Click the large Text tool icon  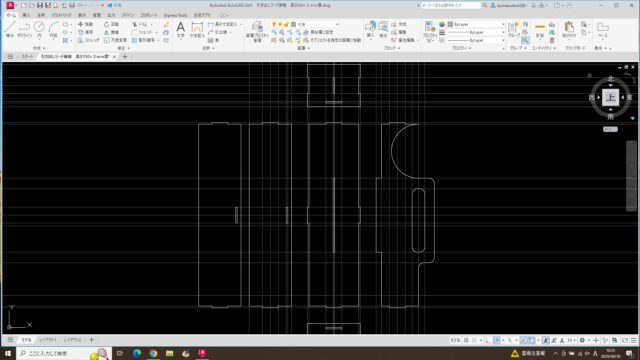[x=180, y=30]
